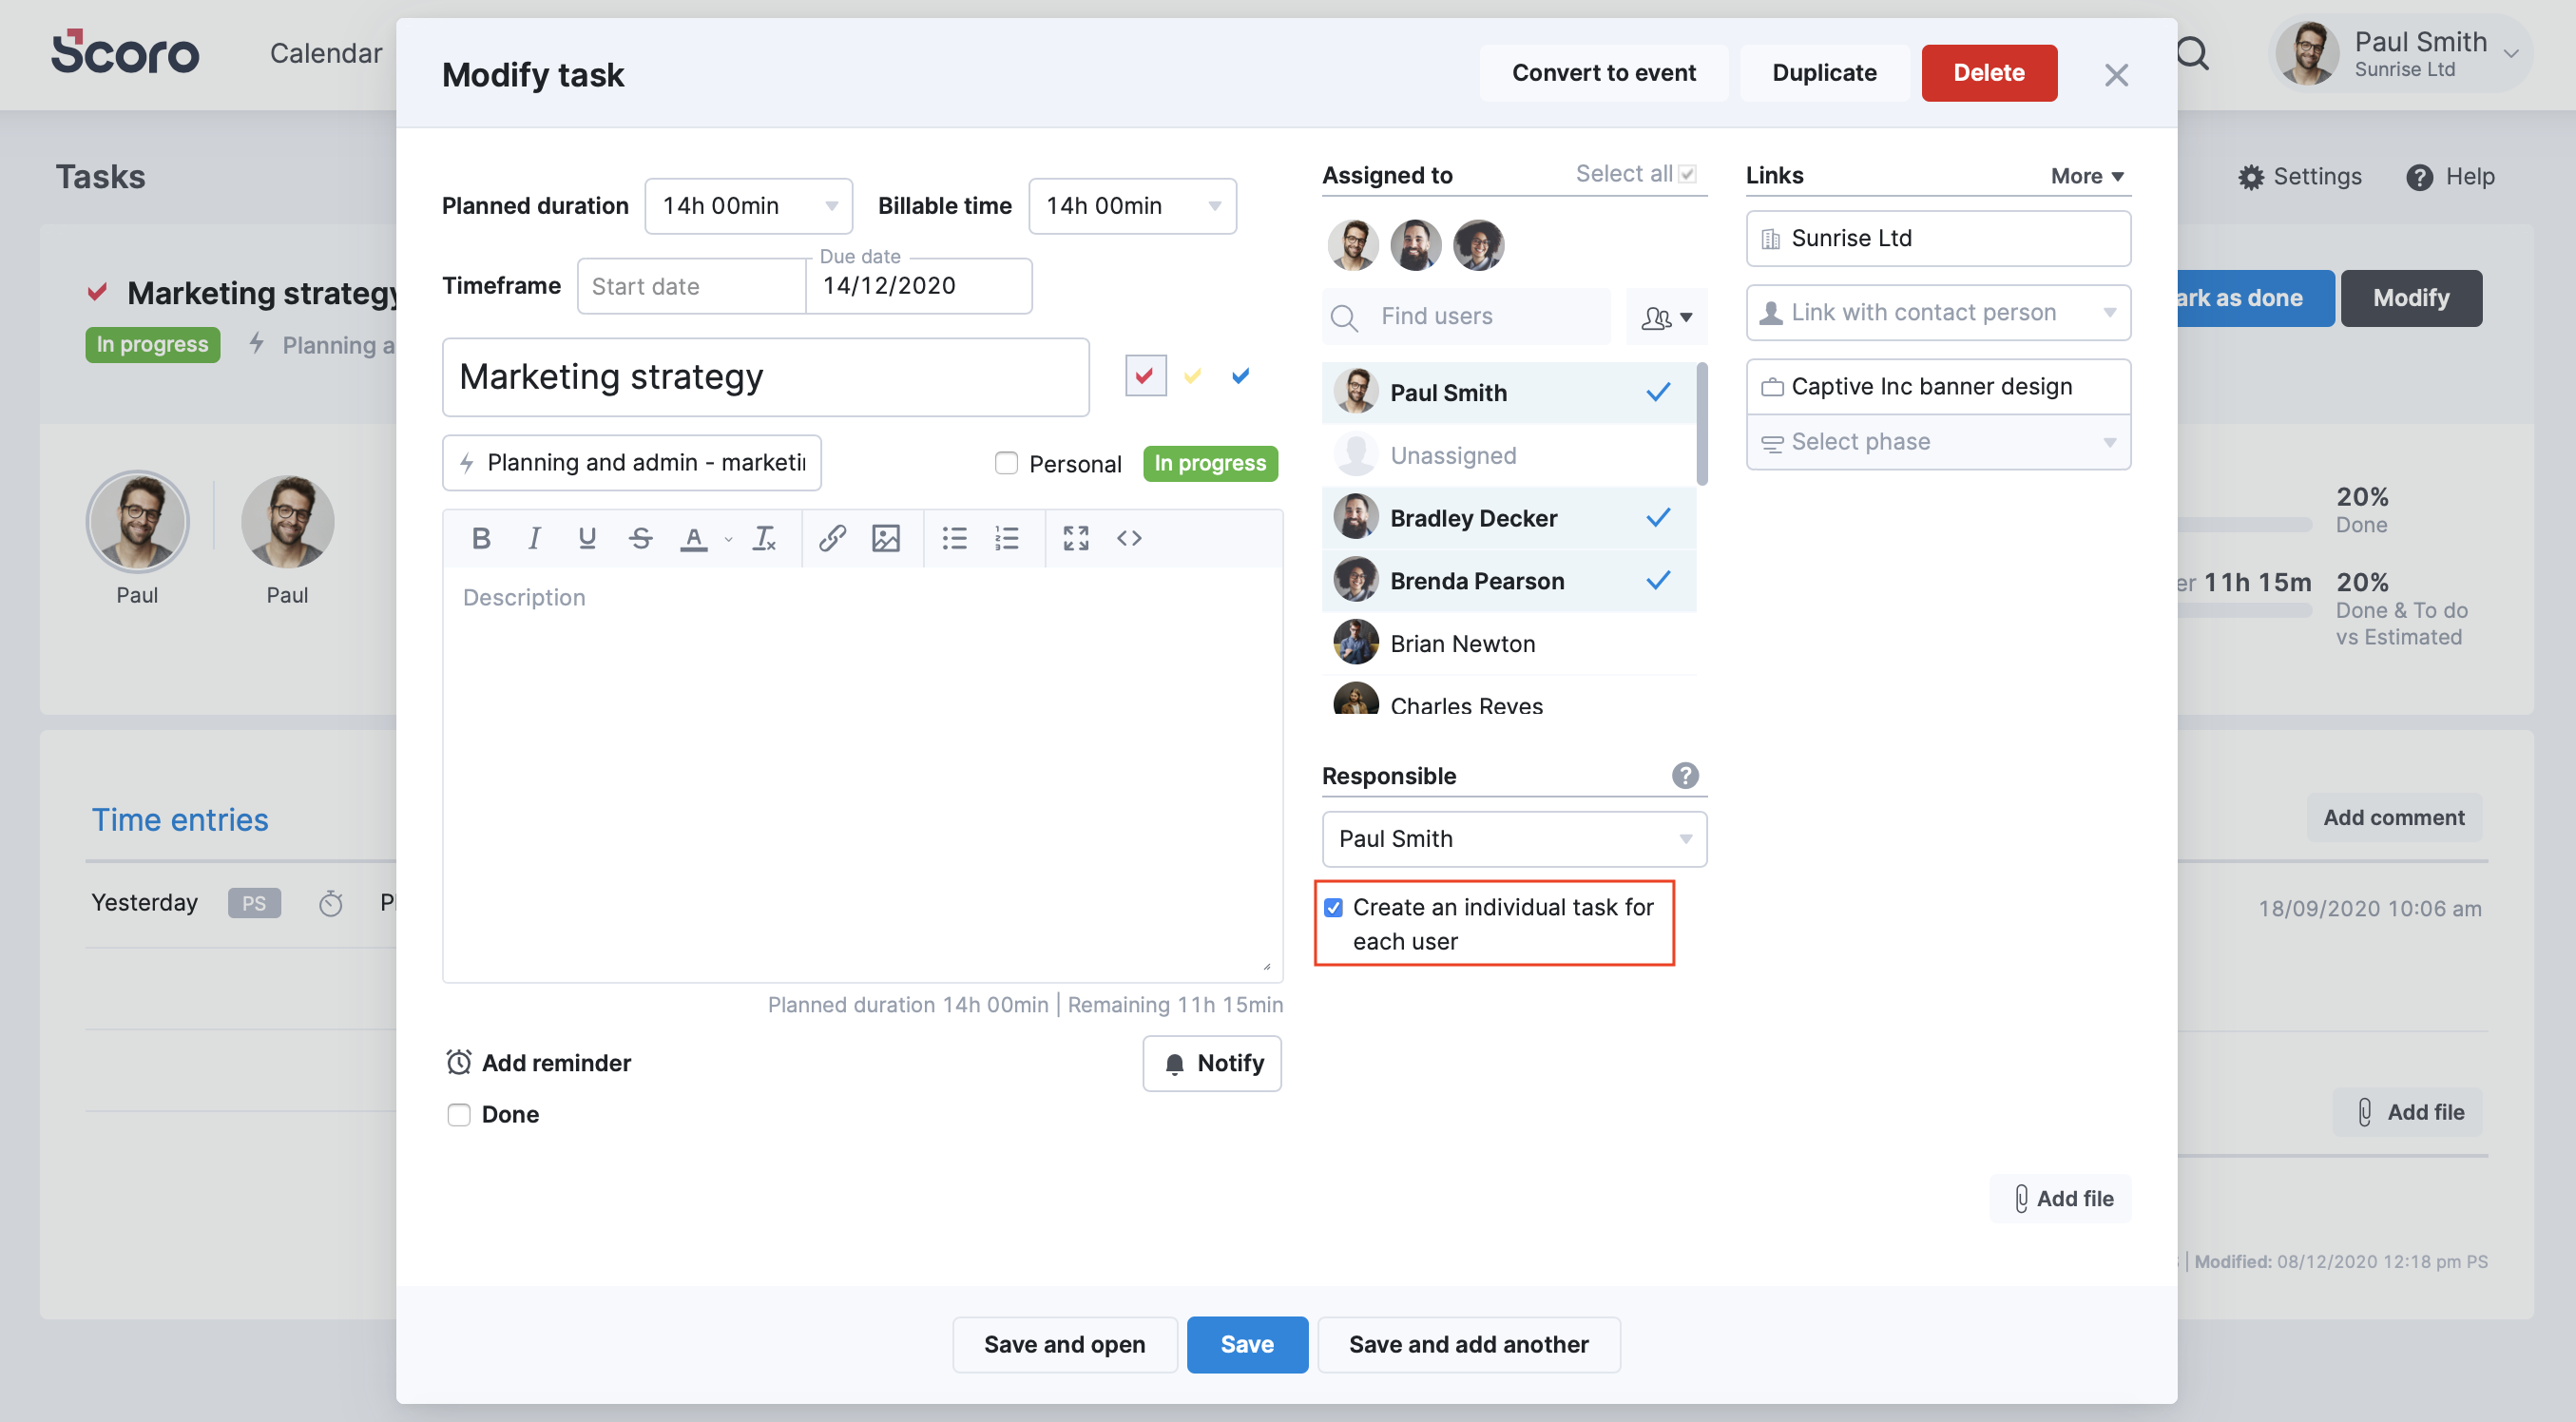Apply strikethrough formatting in editor toolbar
Viewport: 2576px width, 1422px height.
(640, 538)
